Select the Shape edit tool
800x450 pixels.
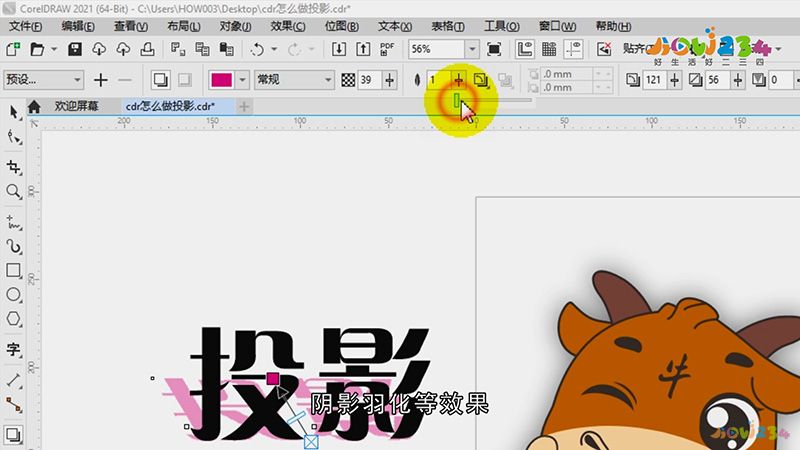[13, 137]
